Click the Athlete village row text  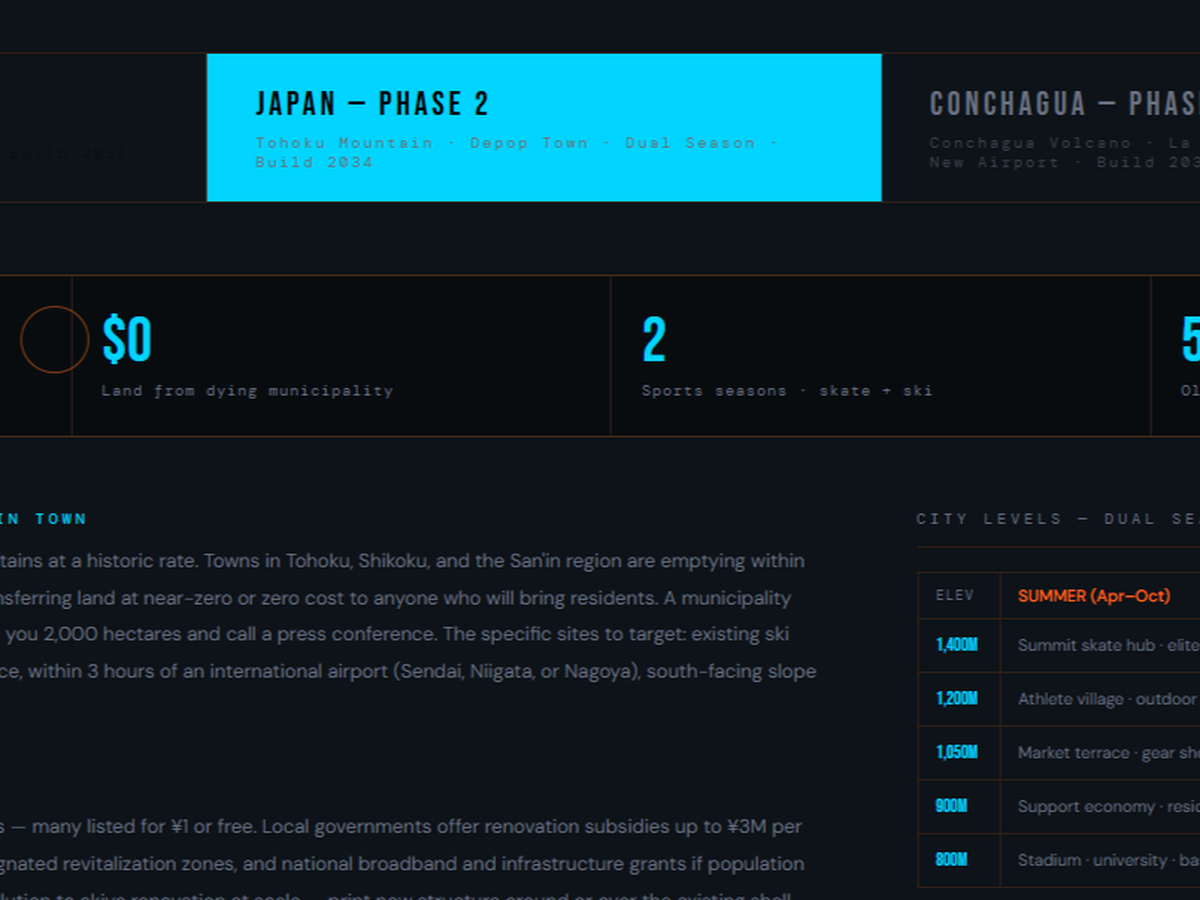tap(1106, 699)
